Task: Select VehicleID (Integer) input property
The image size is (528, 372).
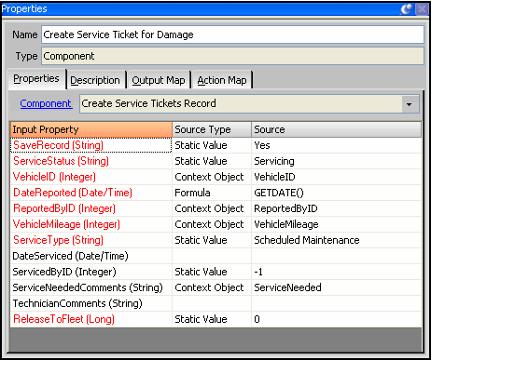Action: click(x=91, y=177)
